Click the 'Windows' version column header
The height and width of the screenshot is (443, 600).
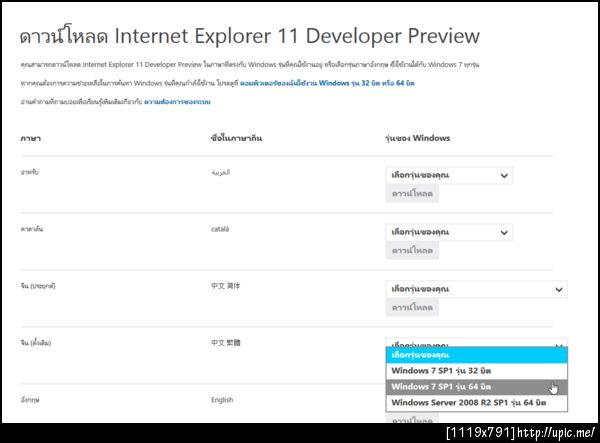pos(417,138)
